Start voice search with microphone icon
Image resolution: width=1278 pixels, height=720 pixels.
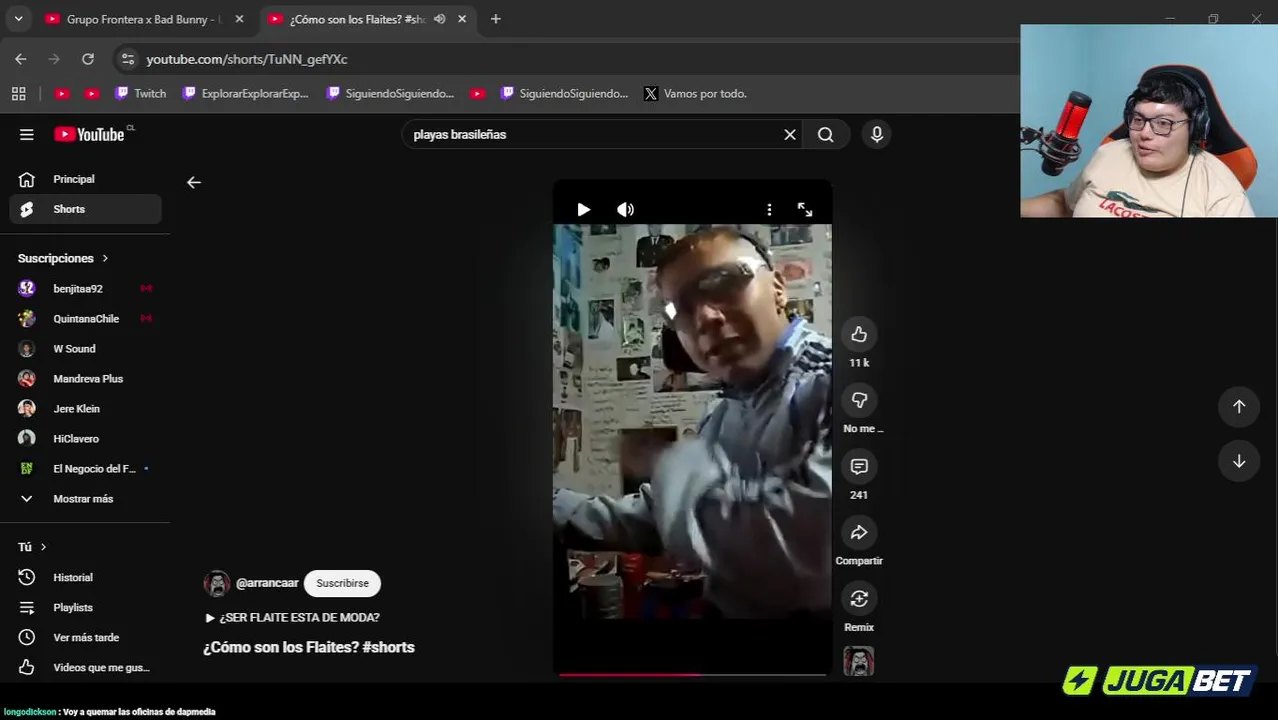pyautogui.click(x=877, y=134)
